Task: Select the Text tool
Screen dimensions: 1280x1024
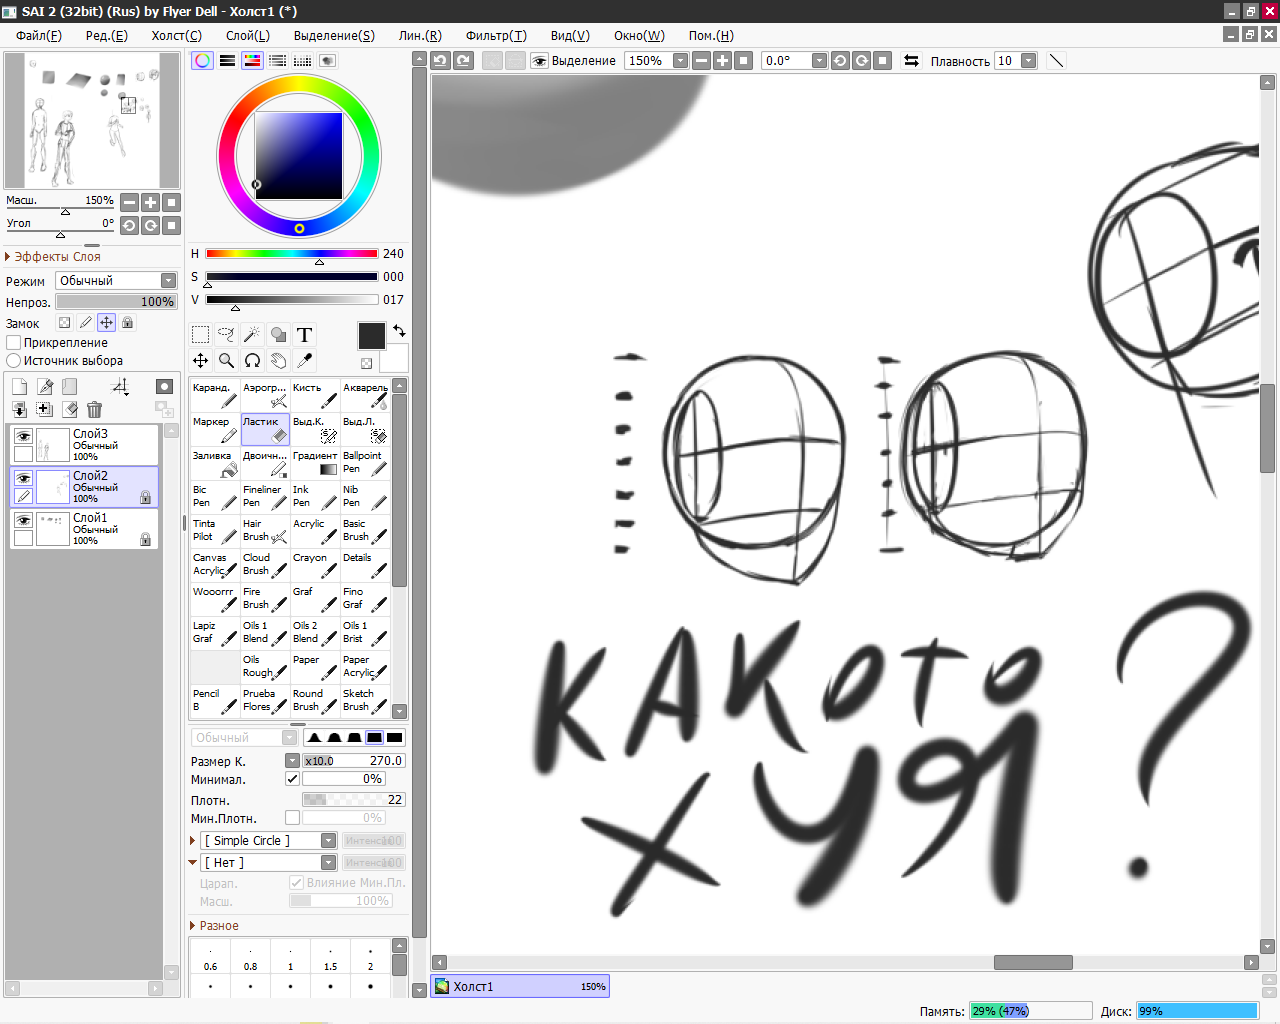Action: 305,334
